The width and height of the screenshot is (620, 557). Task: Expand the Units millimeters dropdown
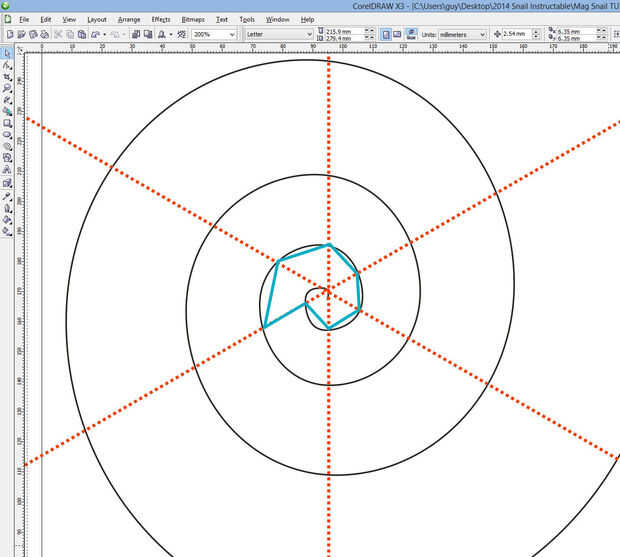pyautogui.click(x=481, y=34)
